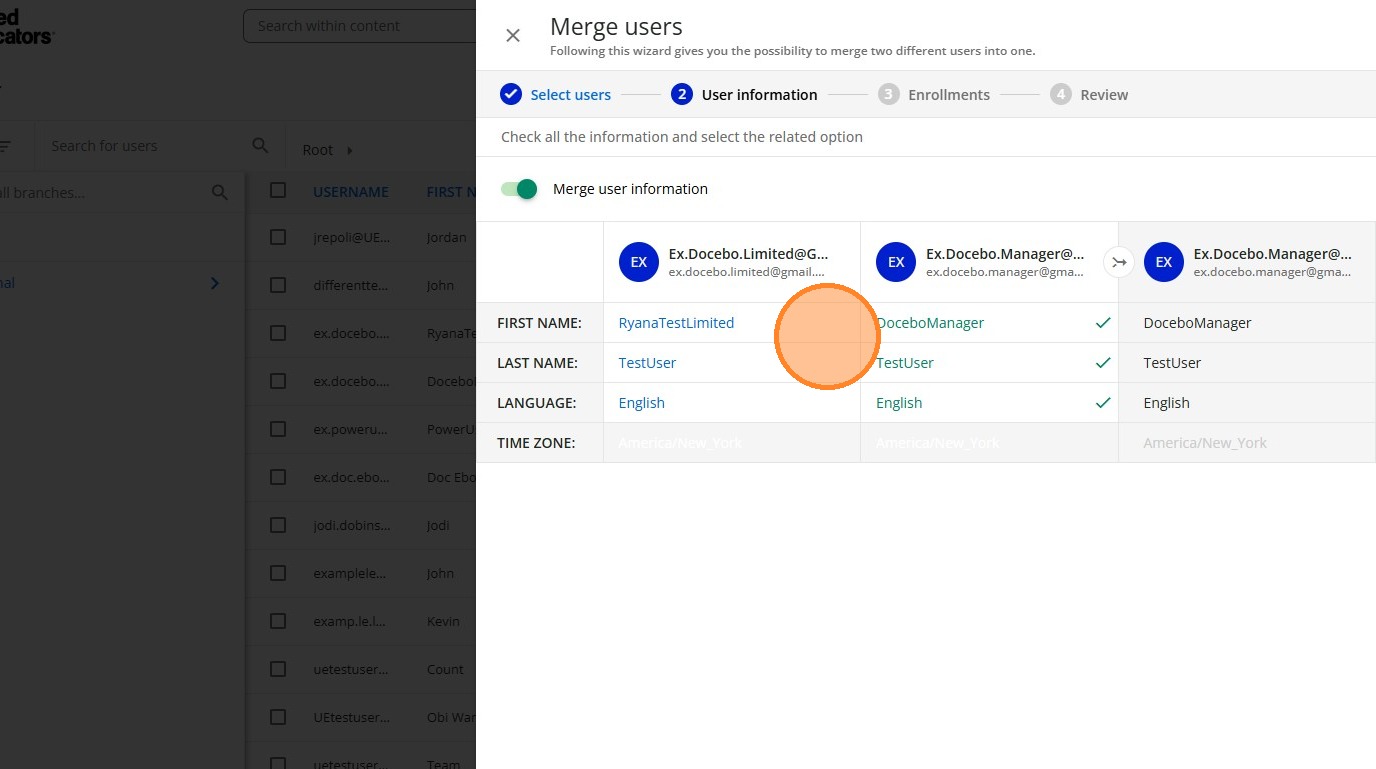Screen dimensions: 1376x769
Task: Toggle Merge user information switch
Action: click(x=520, y=189)
